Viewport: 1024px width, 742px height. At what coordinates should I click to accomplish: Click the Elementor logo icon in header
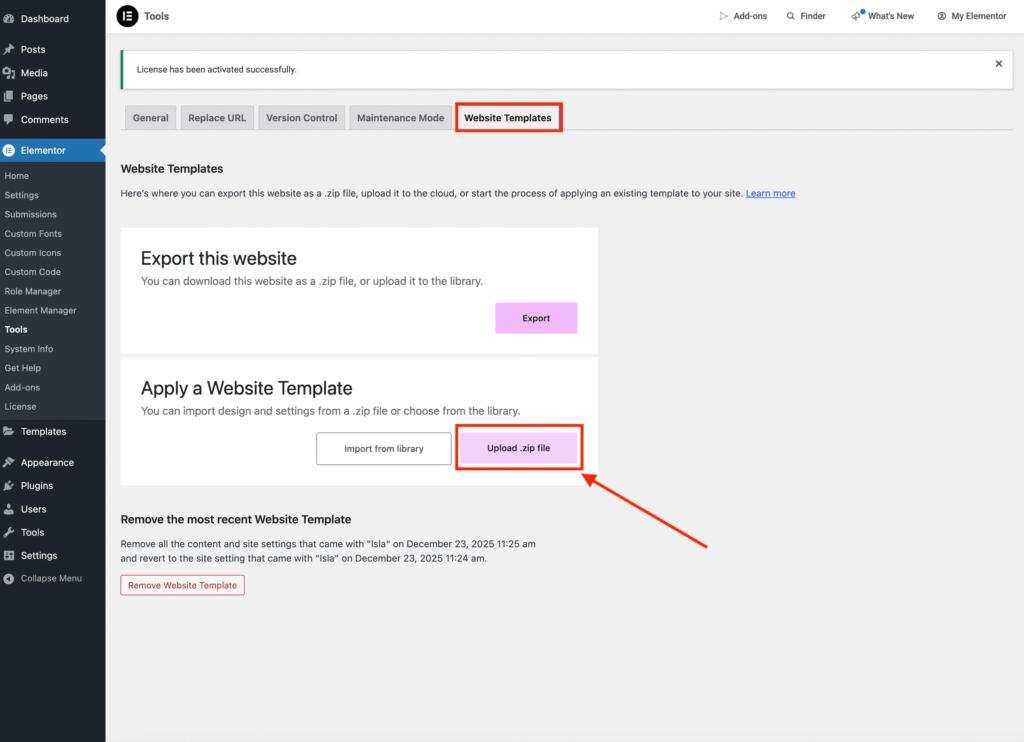127,16
